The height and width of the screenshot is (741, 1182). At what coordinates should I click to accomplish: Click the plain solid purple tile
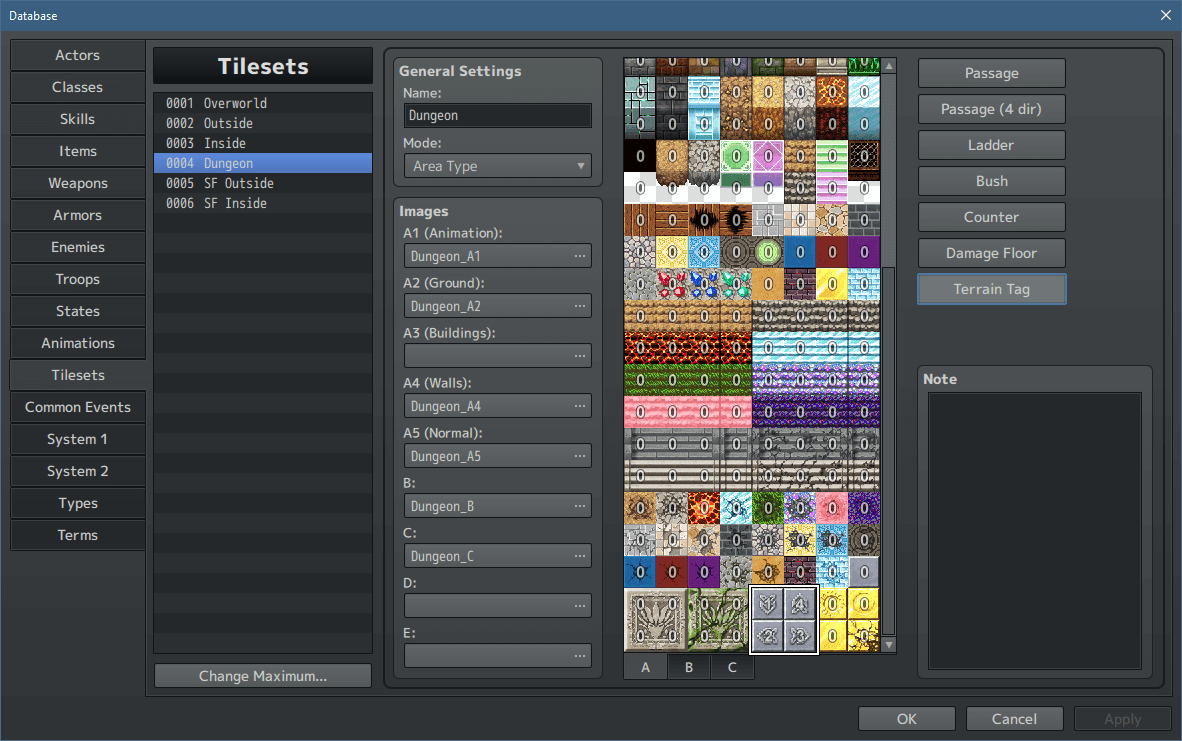pyautogui.click(x=864, y=252)
